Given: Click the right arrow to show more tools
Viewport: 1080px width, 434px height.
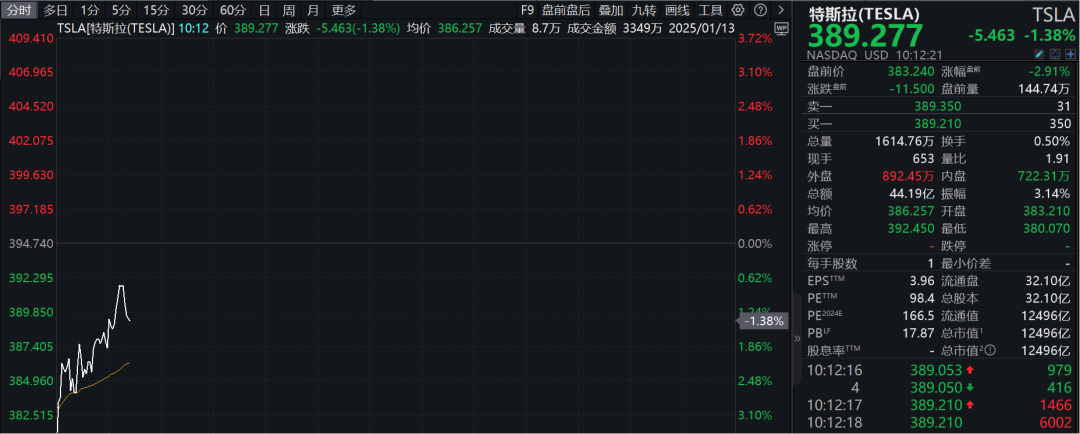Looking at the screenshot, I should pyautogui.click(x=780, y=10).
